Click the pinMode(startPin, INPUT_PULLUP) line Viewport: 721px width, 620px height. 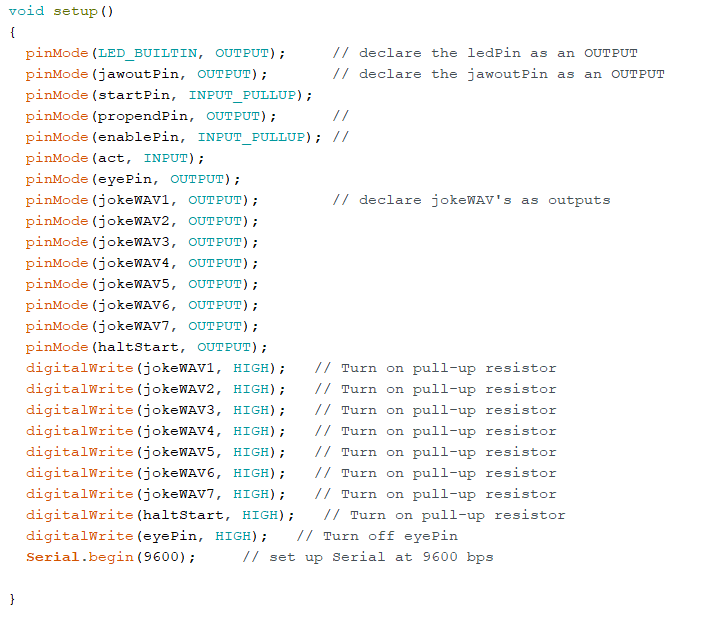[x=169, y=95]
